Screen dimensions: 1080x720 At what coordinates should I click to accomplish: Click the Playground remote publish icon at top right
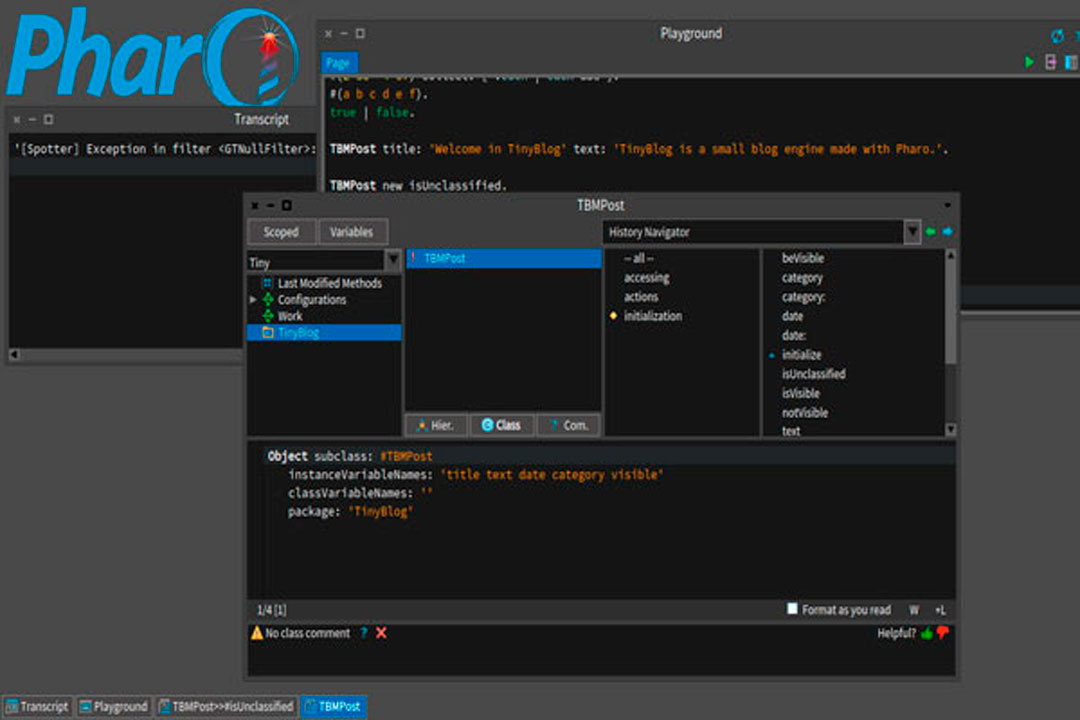click(1057, 36)
